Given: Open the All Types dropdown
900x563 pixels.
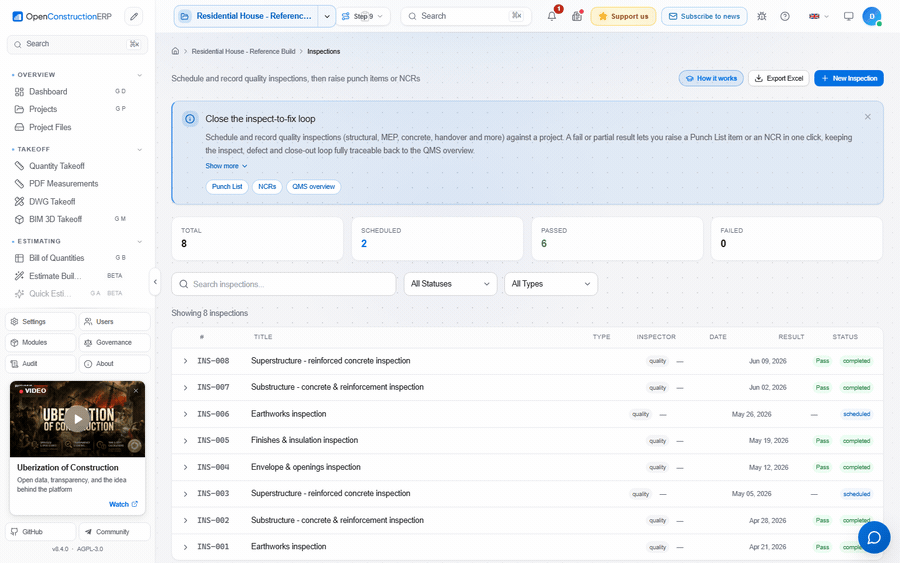Looking at the screenshot, I should click(x=550, y=284).
